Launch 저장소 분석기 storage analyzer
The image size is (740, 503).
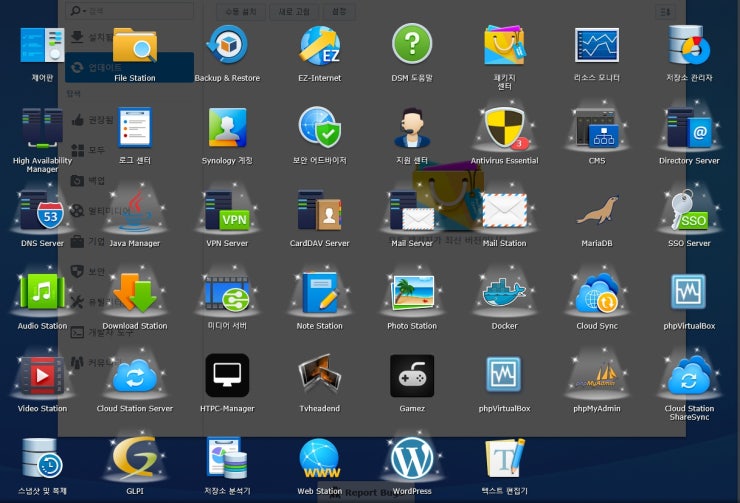point(227,458)
